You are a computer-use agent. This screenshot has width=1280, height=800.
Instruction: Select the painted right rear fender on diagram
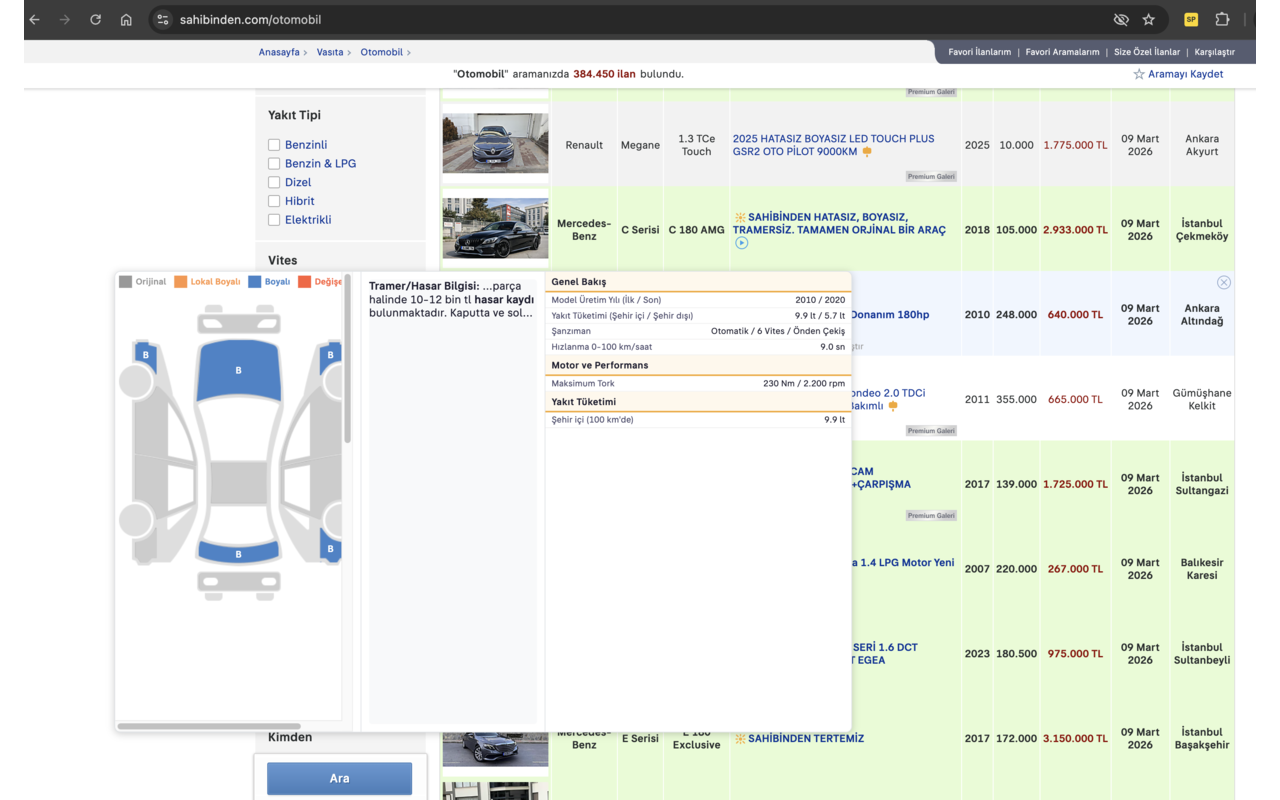(330, 546)
